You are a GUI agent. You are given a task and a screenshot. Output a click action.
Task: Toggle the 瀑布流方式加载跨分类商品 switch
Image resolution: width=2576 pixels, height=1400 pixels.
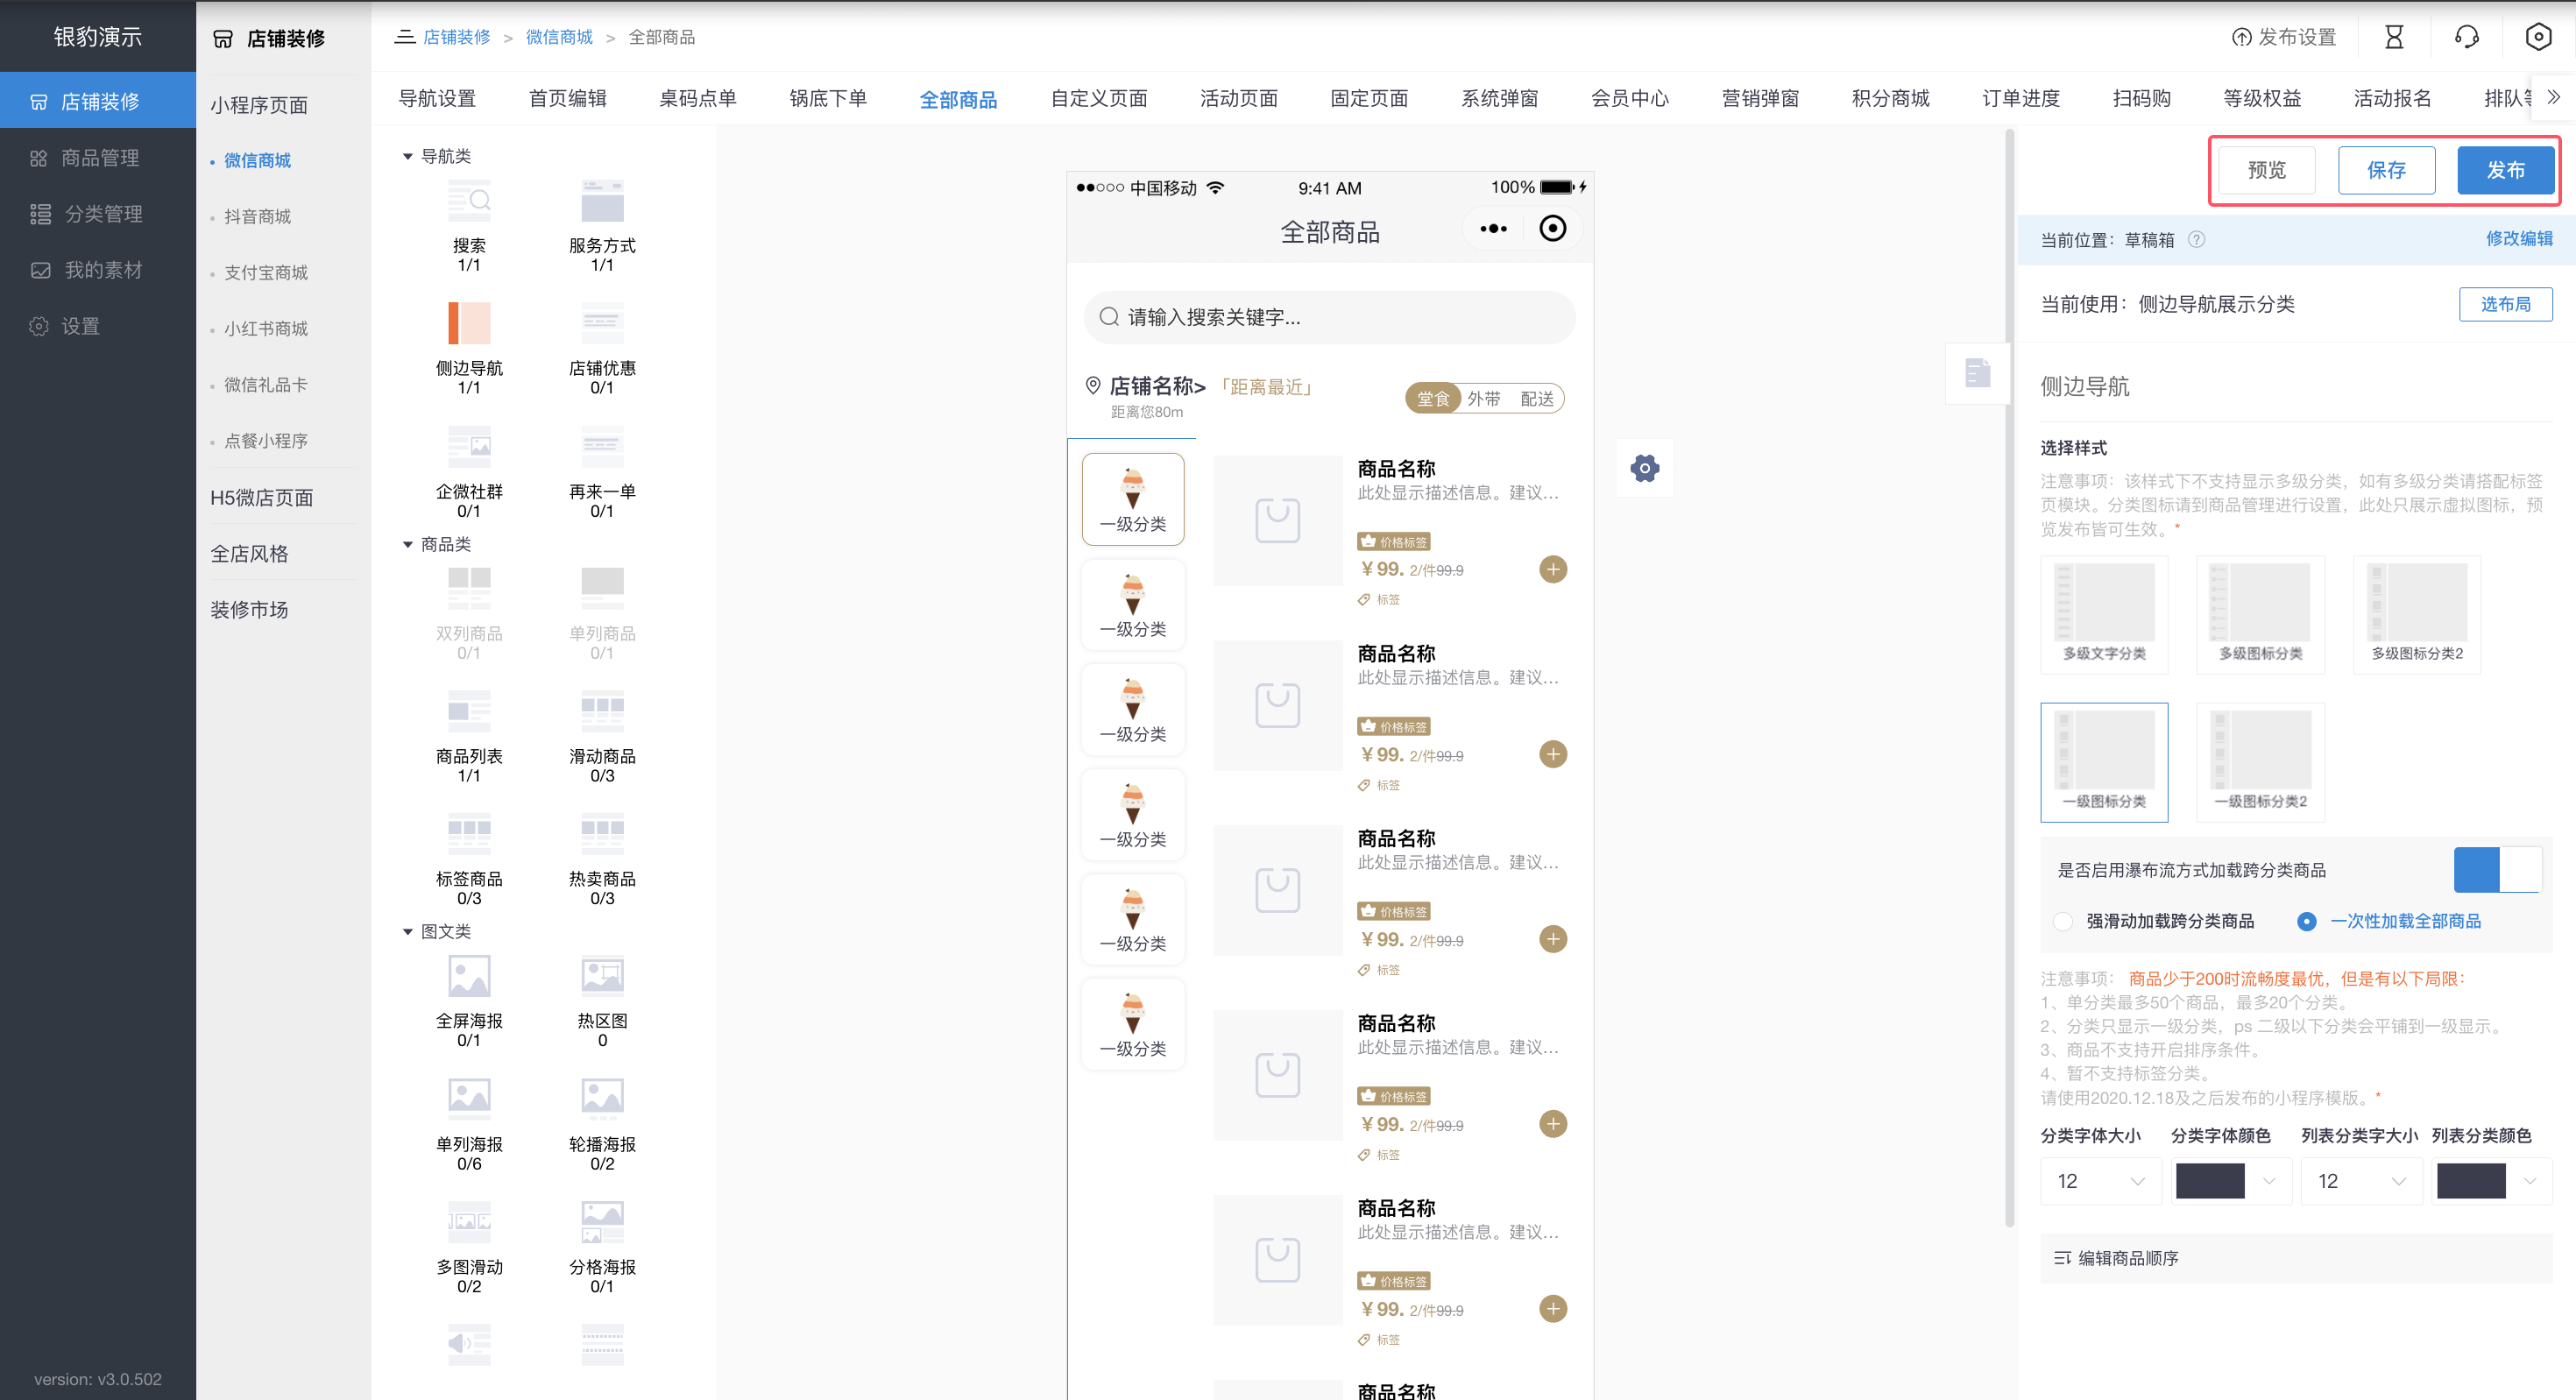[x=2497, y=870]
